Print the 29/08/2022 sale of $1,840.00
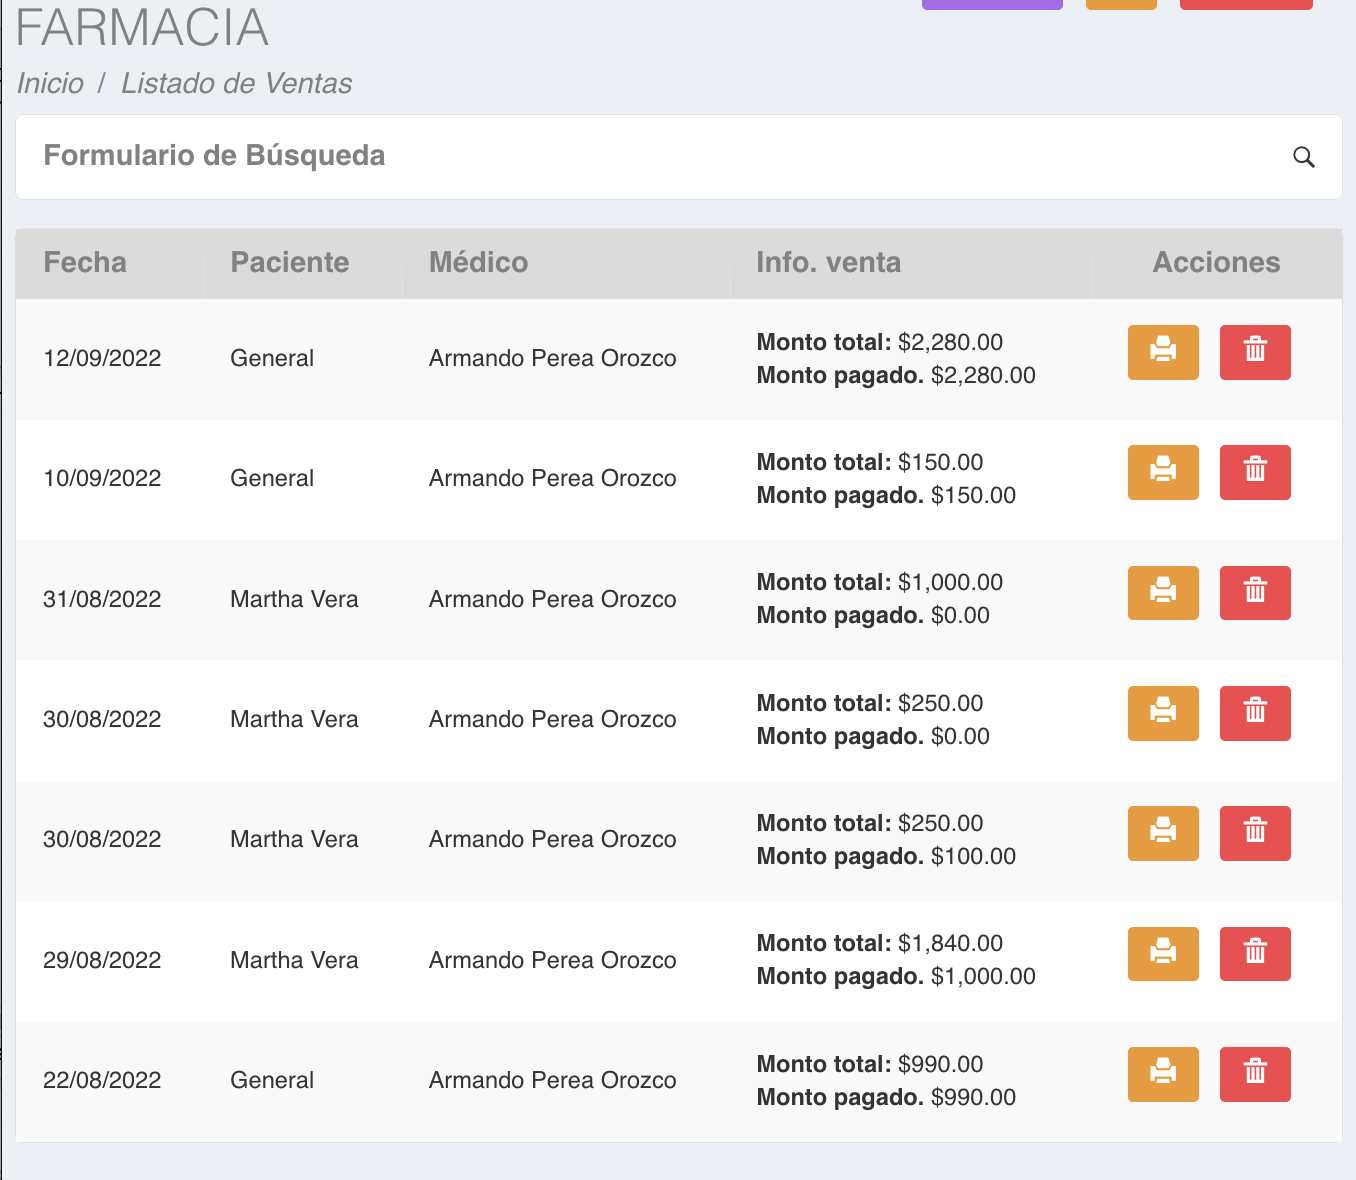Viewport: 1356px width, 1180px height. 1162,954
